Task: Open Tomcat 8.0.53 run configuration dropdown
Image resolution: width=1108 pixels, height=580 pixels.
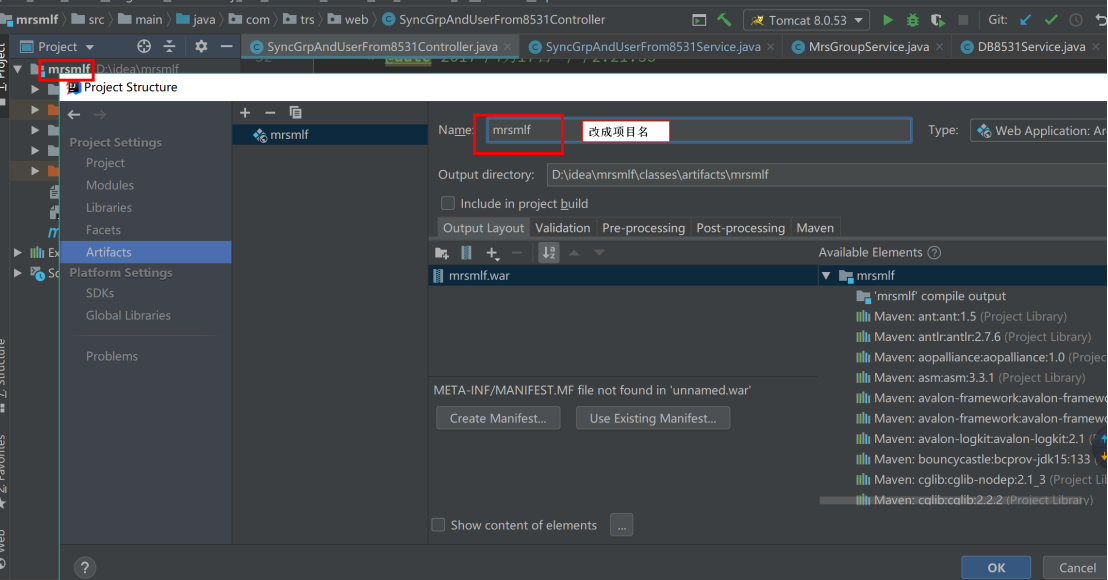Action: (x=808, y=20)
